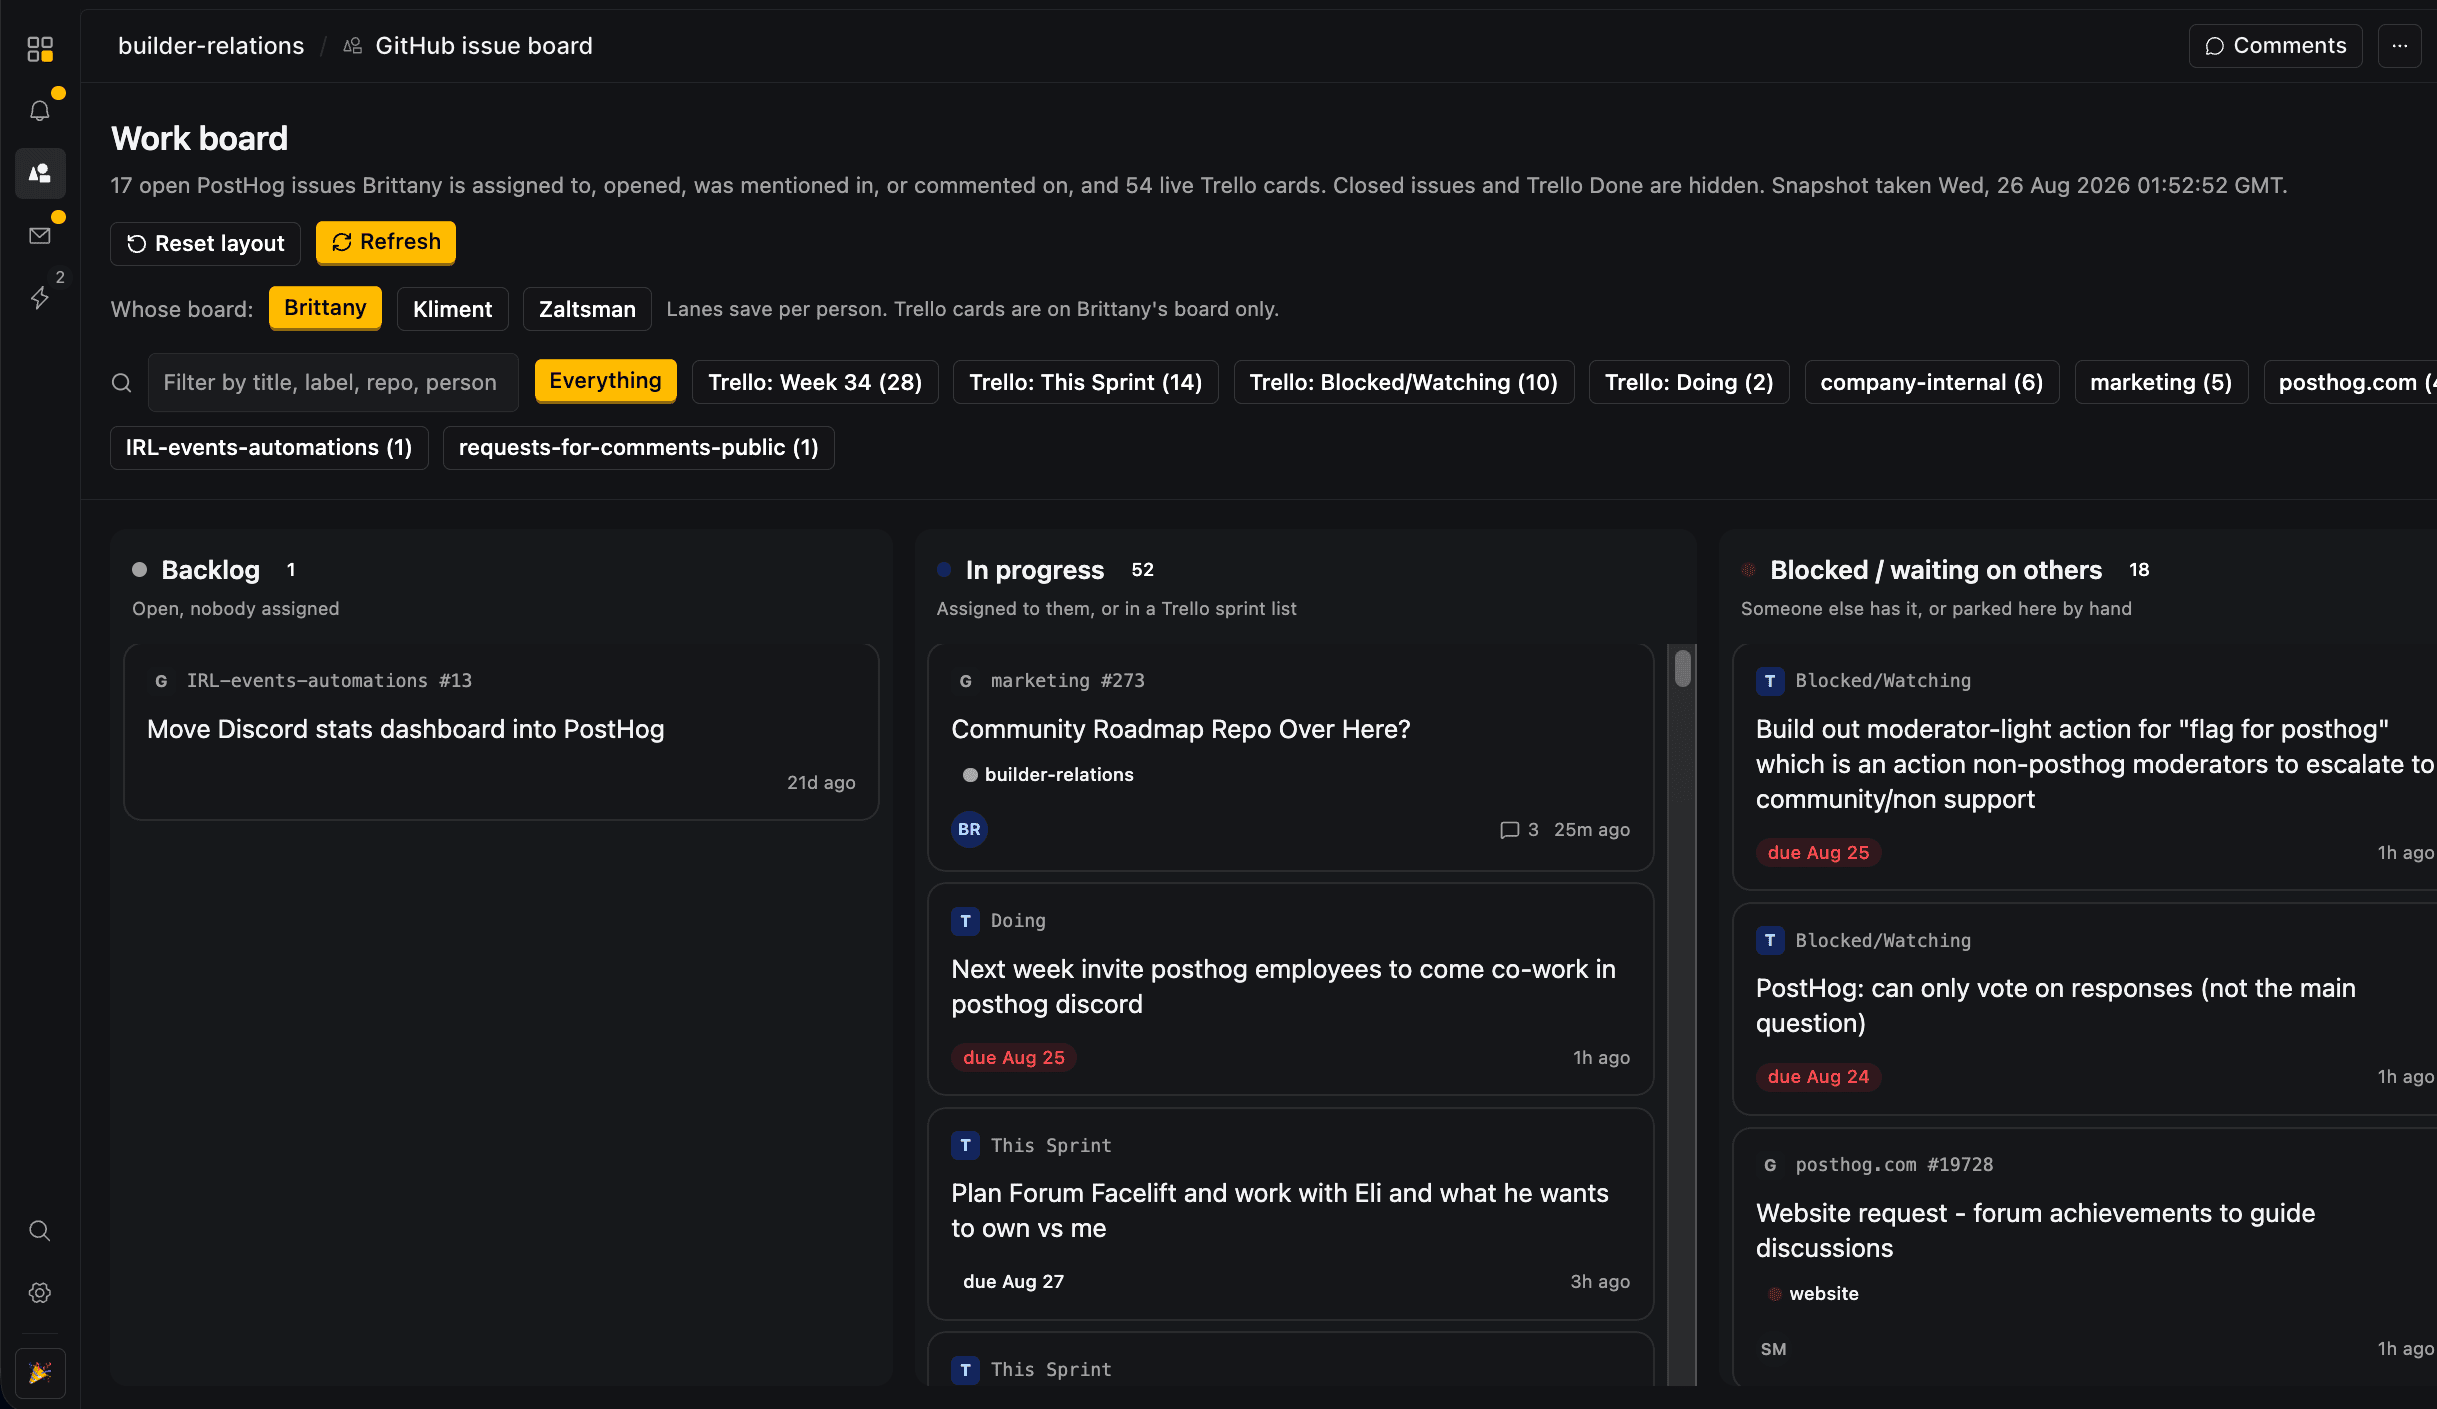The width and height of the screenshot is (2437, 1409).
Task: Filter by company-internal (6)
Action: point(1931,382)
